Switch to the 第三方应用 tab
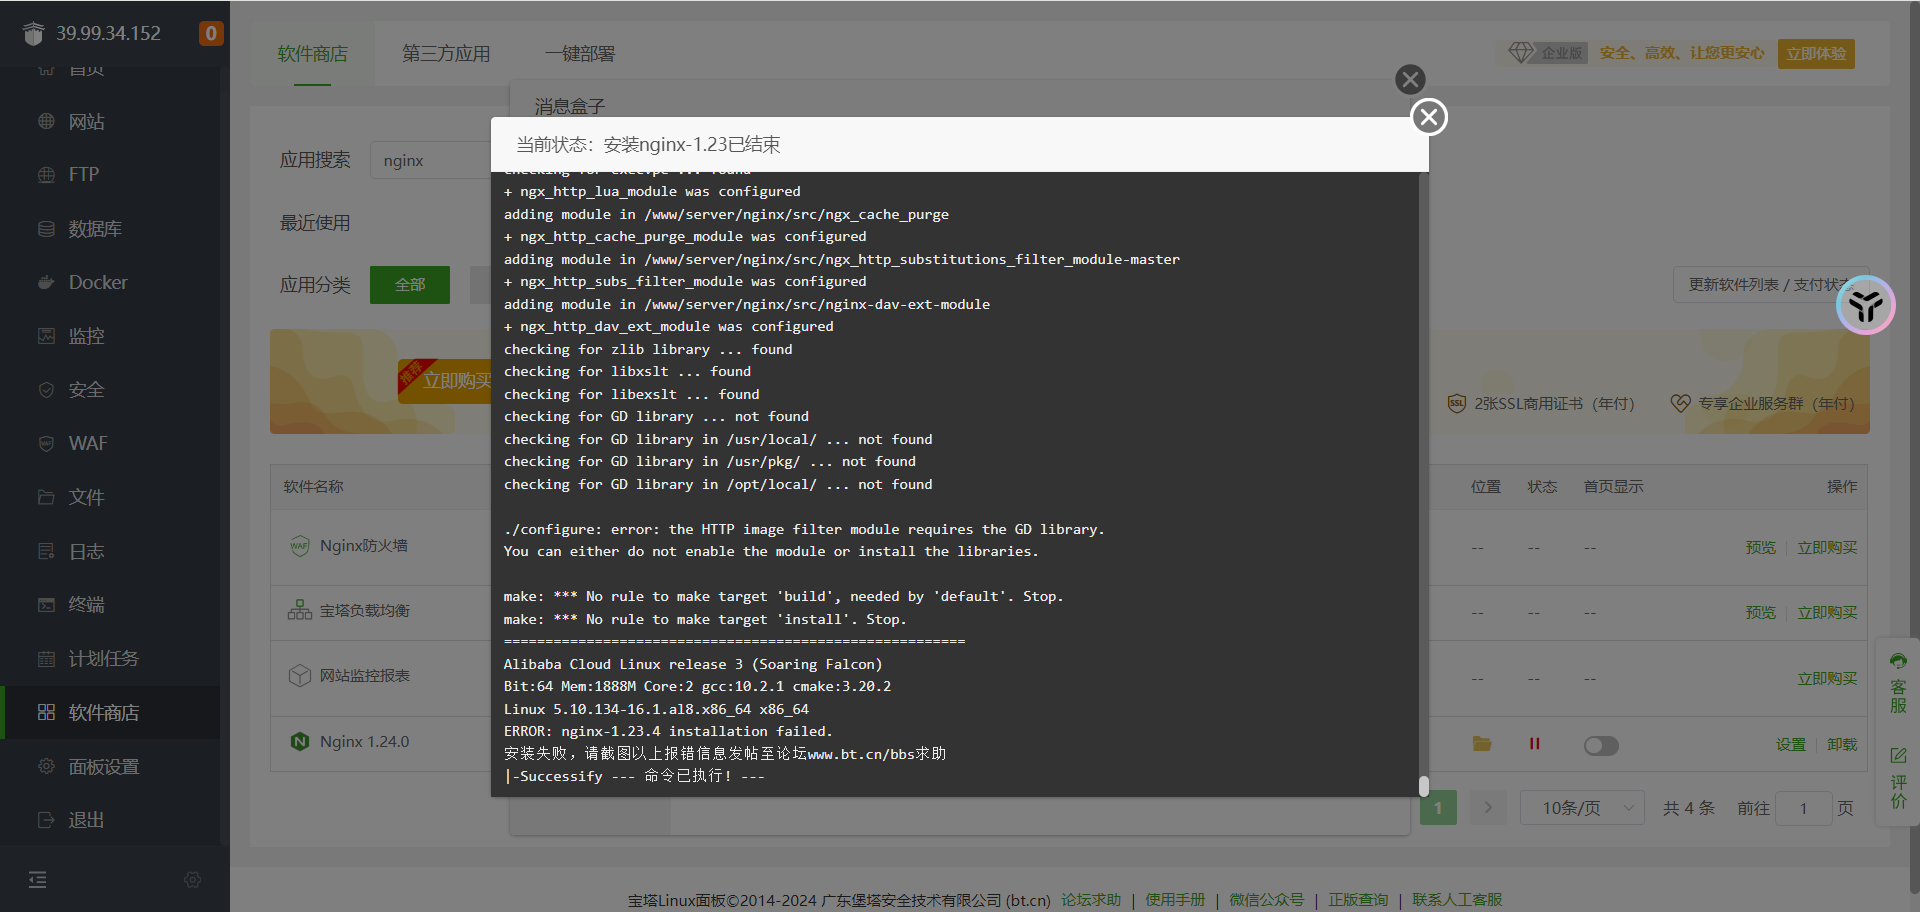The width and height of the screenshot is (1920, 912). point(446,54)
